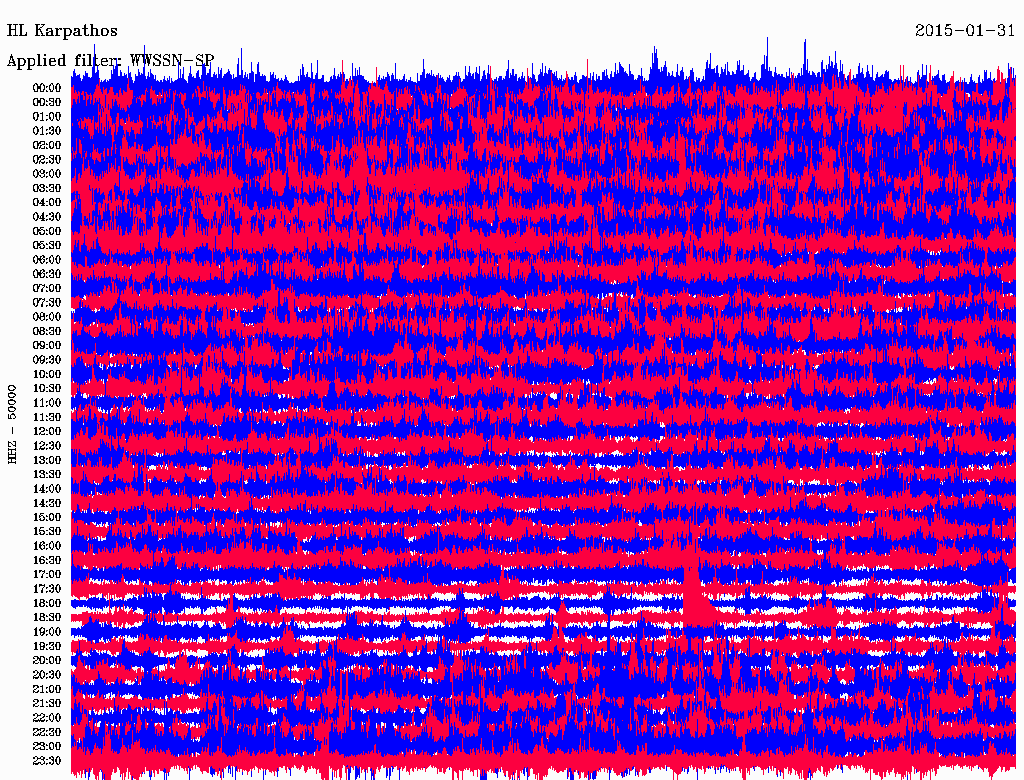1024x780 pixels.
Task: Choose the 10:30 time row label
Action: coord(47,388)
